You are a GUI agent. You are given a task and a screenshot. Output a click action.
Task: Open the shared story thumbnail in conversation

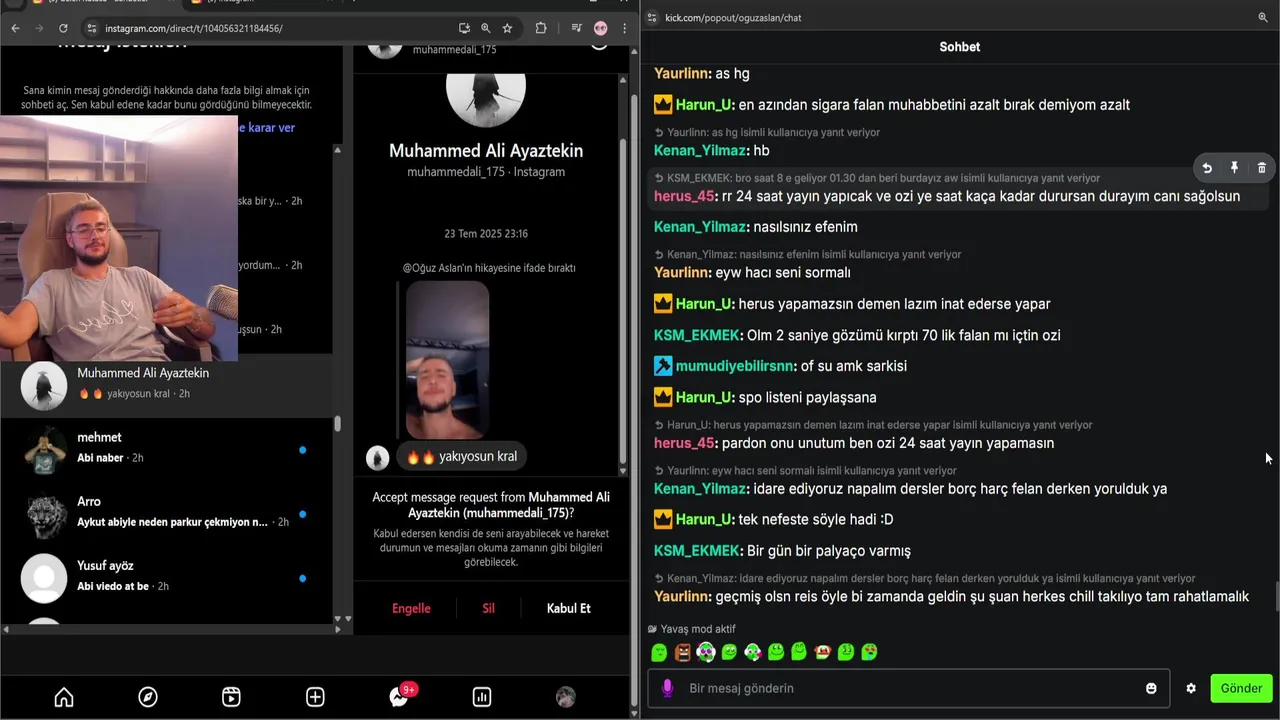[447, 360]
